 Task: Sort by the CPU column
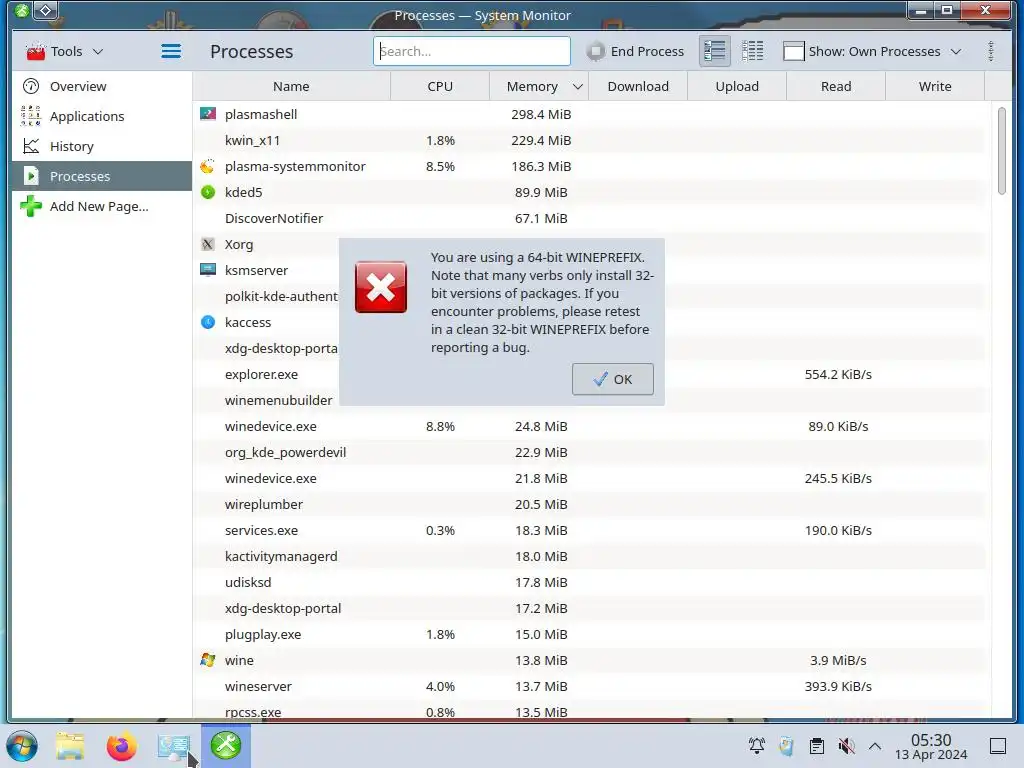pos(440,86)
